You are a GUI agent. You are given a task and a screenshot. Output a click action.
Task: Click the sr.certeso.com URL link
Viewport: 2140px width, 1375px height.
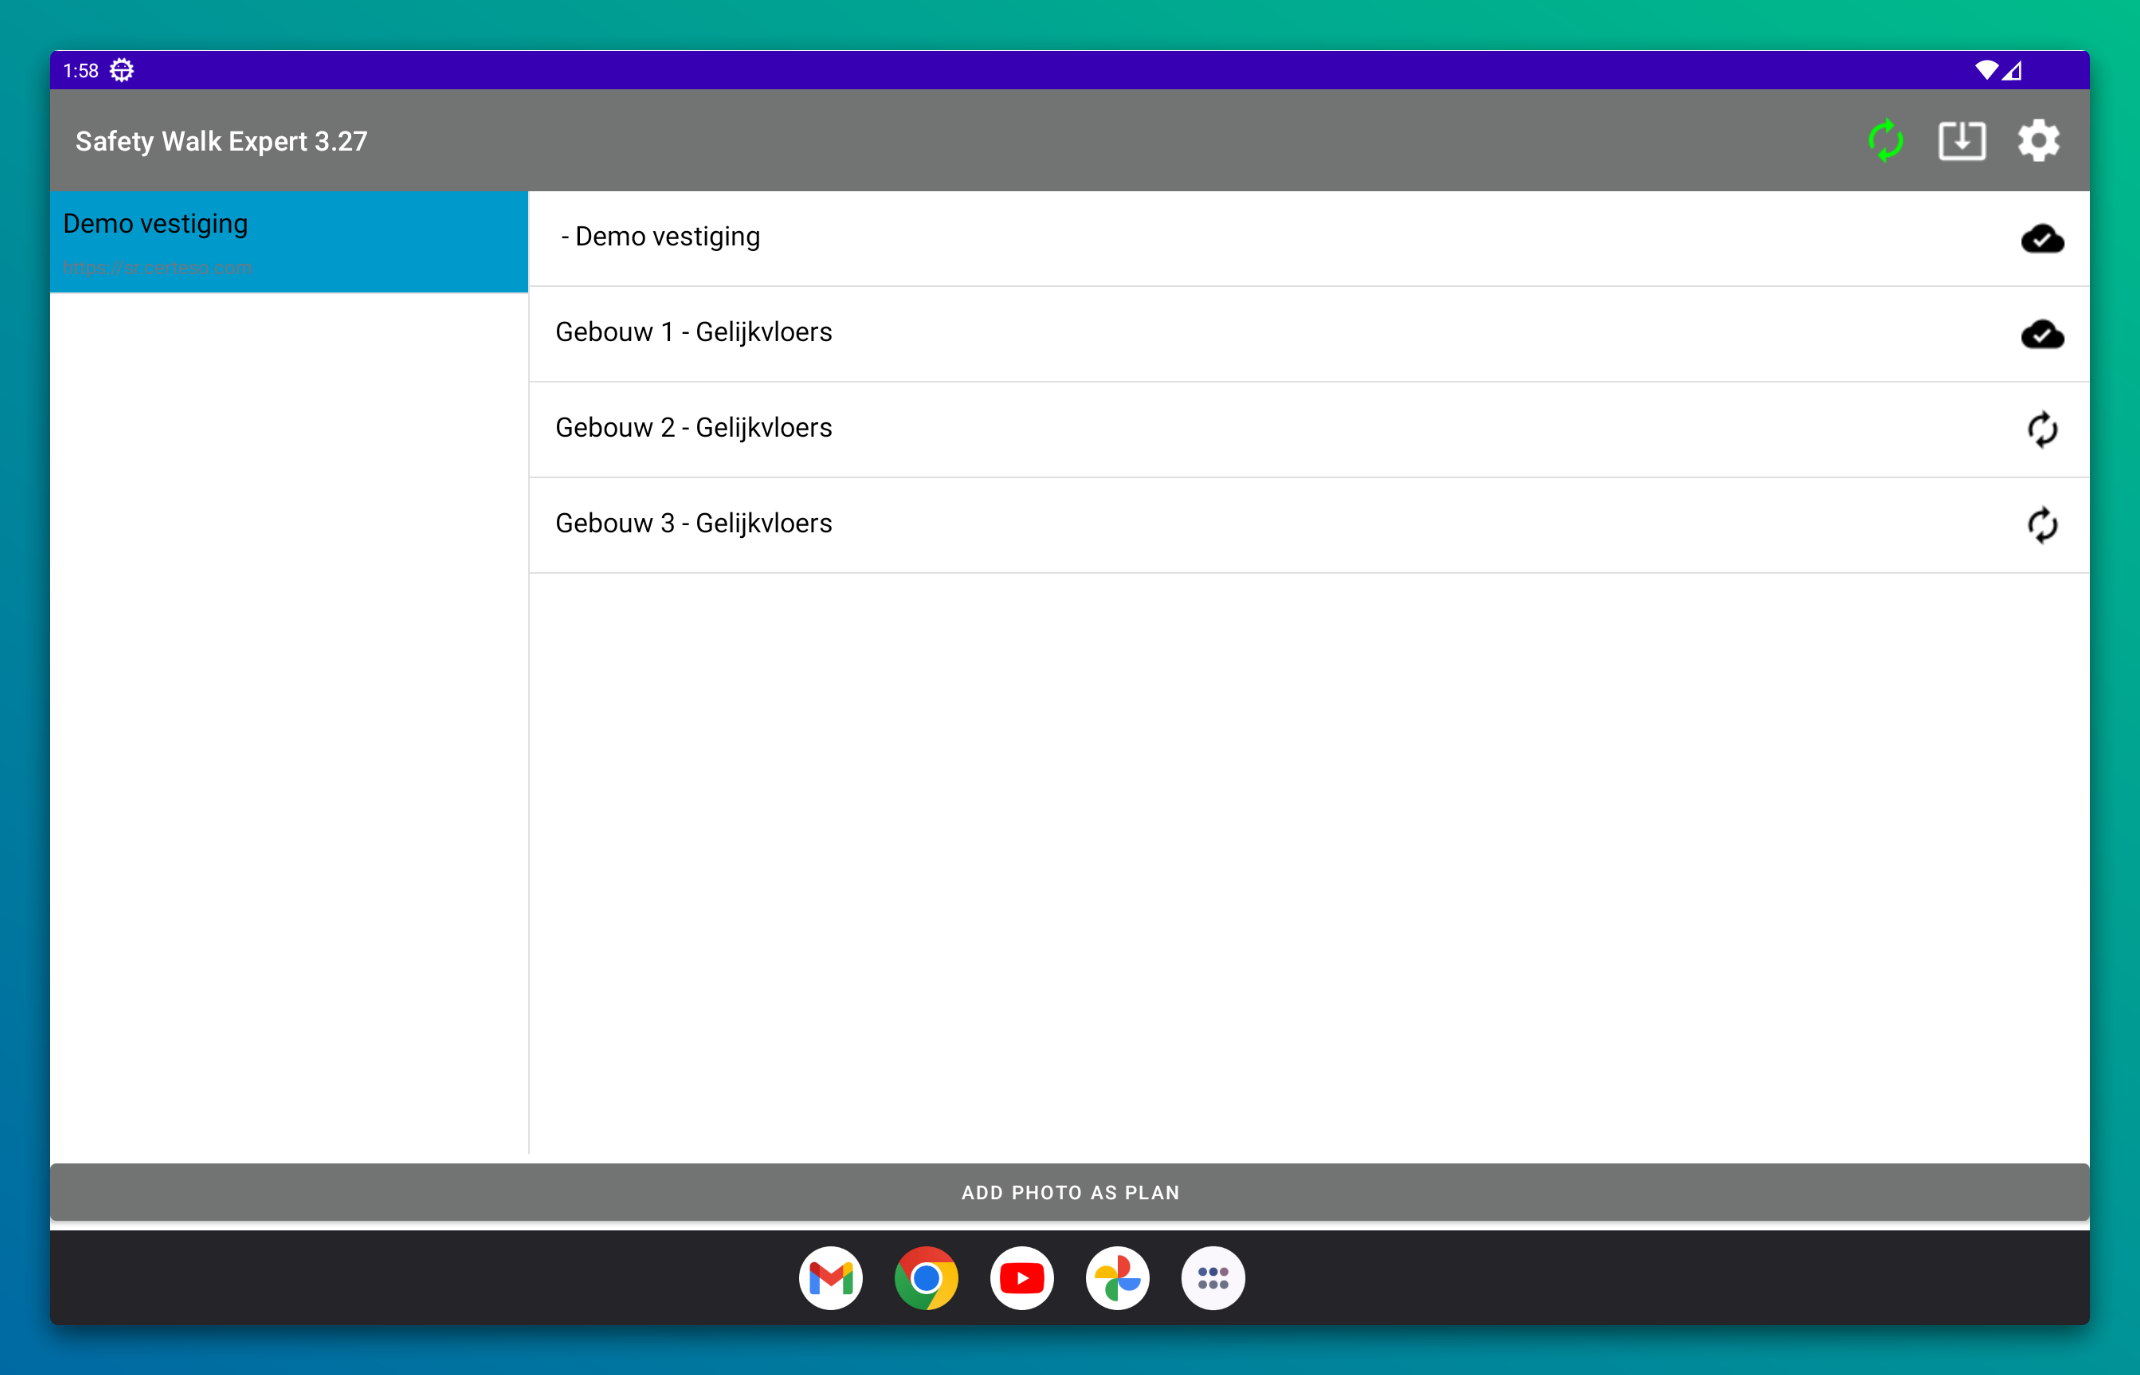click(x=157, y=268)
